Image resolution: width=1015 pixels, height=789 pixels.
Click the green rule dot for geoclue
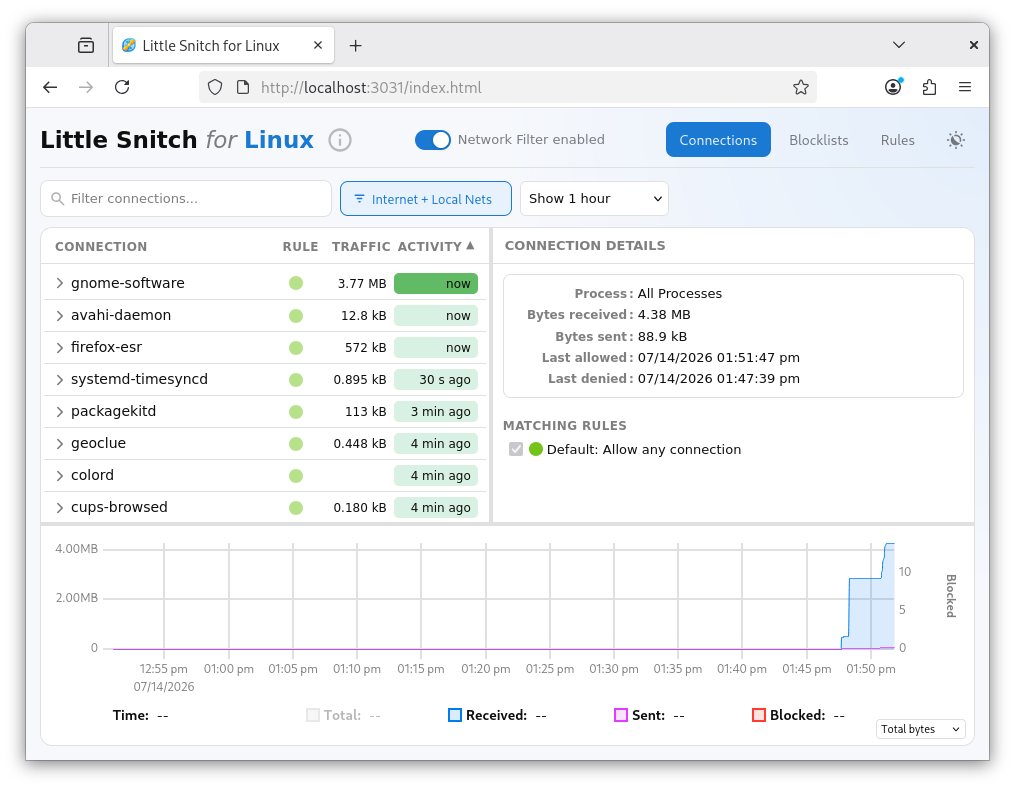[296, 444]
